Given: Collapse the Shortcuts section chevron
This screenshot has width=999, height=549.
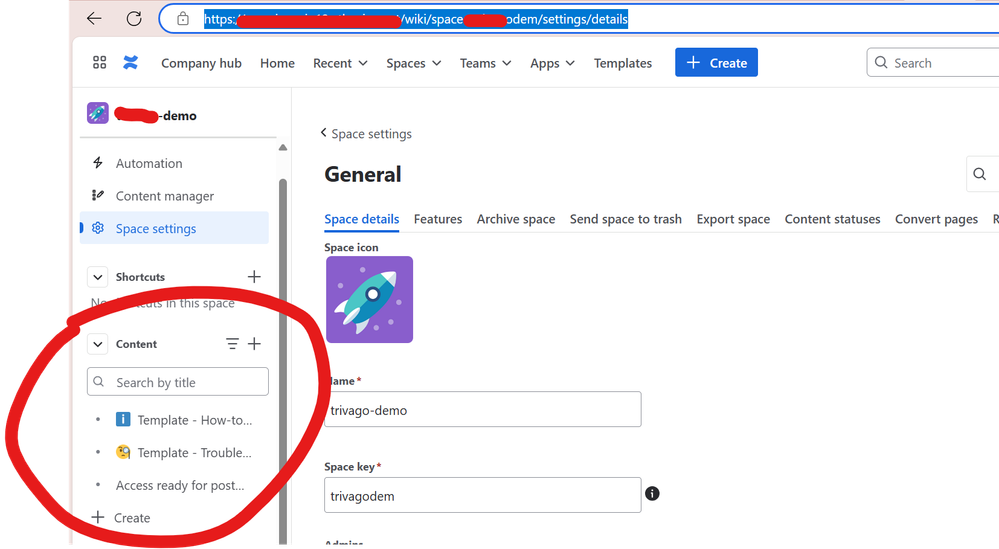Looking at the screenshot, I should coord(97,277).
